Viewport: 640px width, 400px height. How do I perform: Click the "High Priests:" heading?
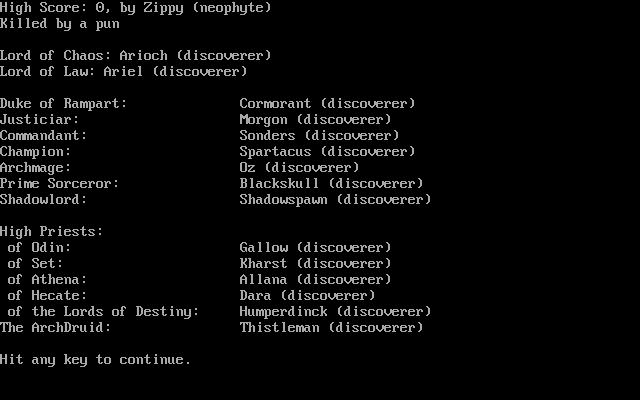click(51, 231)
